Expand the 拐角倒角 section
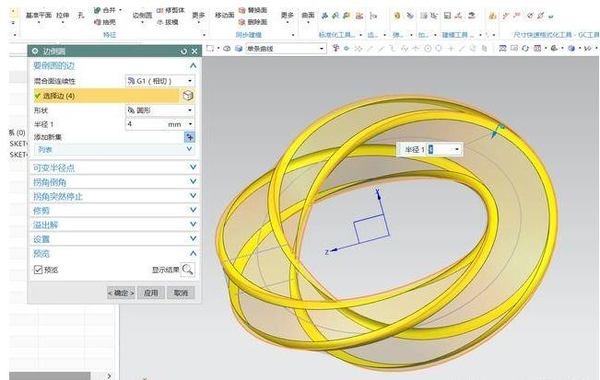600x380 pixels. (193, 181)
